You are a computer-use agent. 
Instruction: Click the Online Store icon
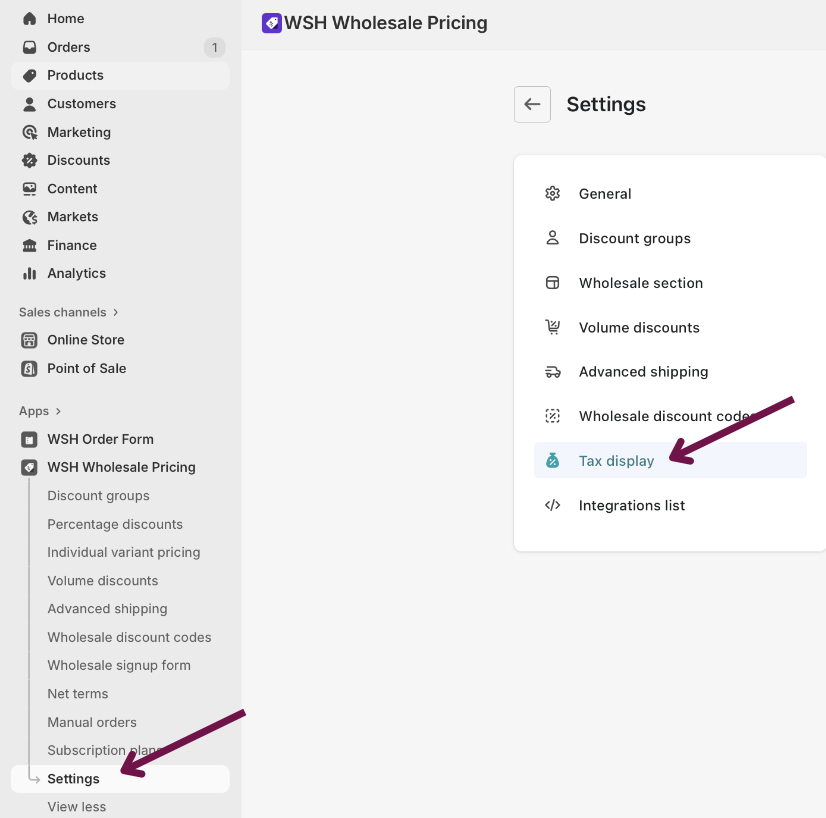[29, 340]
